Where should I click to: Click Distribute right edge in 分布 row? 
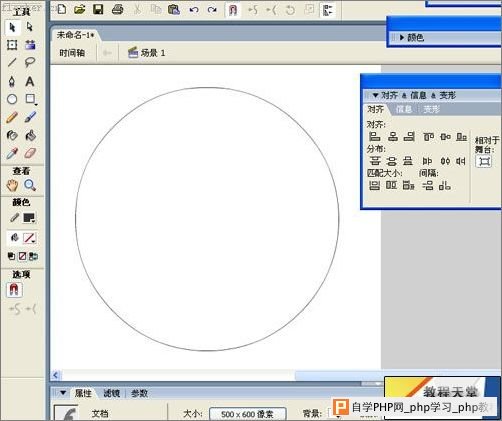coord(461,161)
